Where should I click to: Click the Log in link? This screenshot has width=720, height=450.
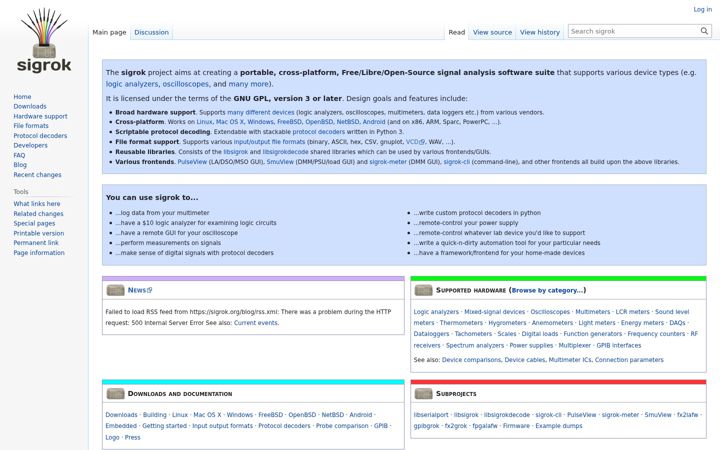[x=703, y=9]
